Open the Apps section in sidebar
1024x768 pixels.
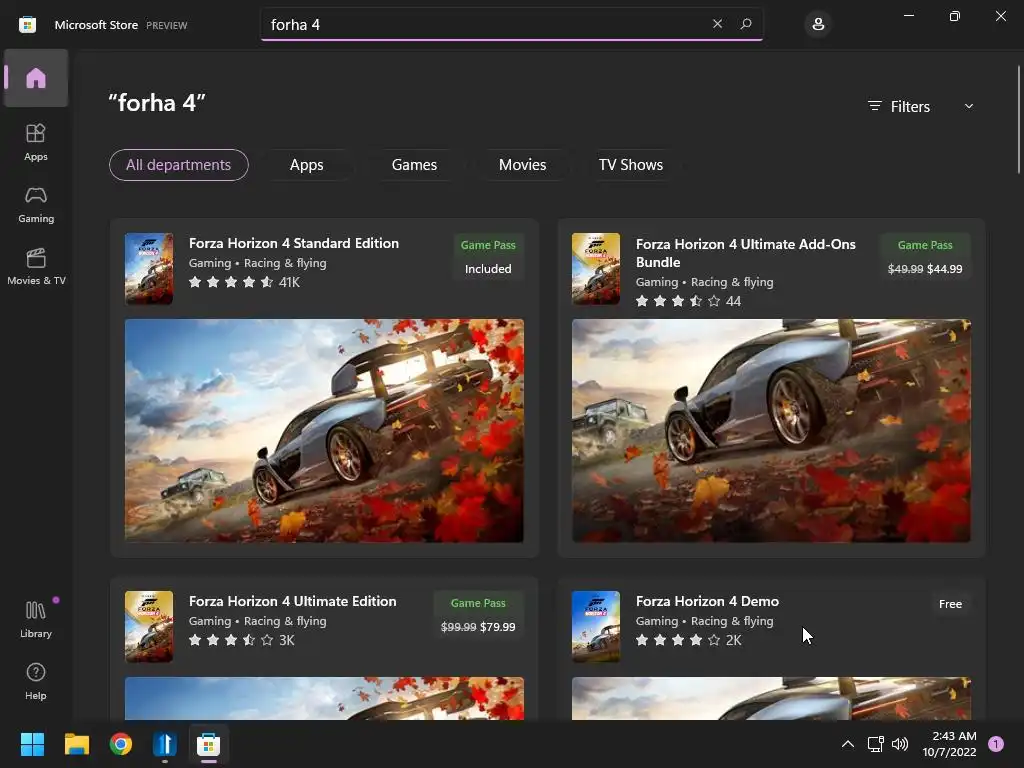click(36, 142)
